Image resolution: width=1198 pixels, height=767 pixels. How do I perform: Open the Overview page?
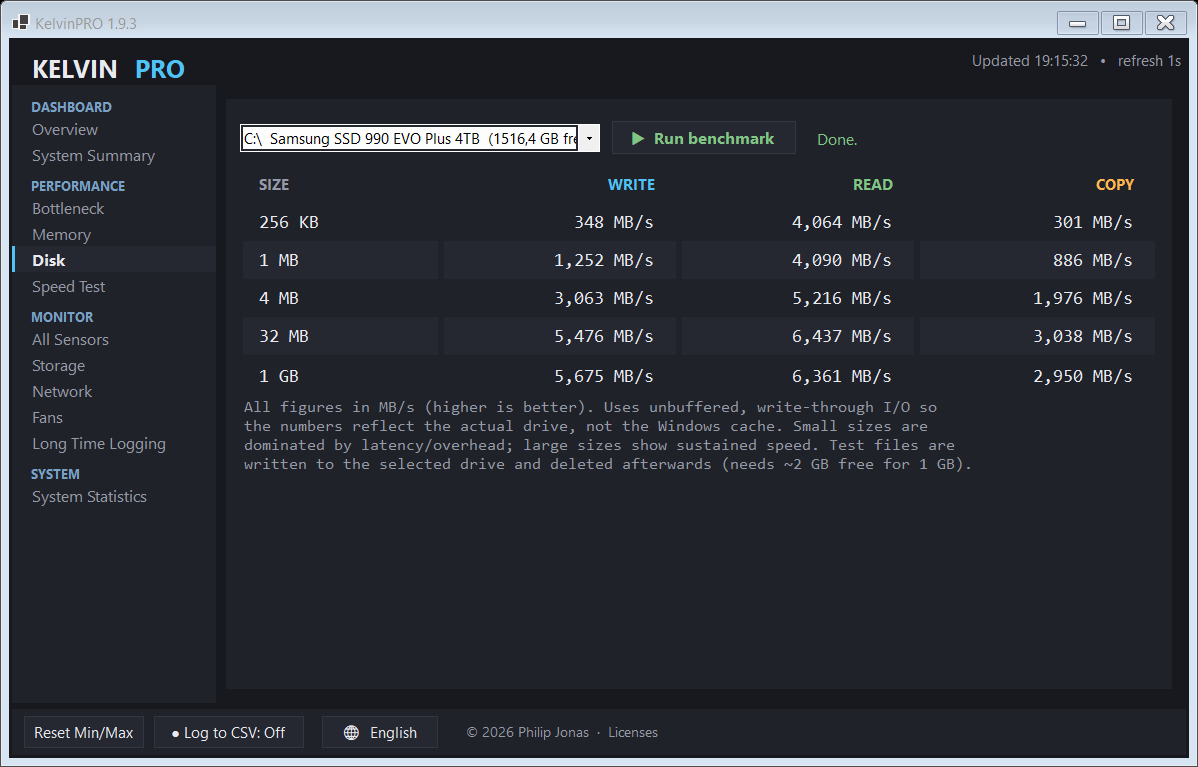[x=65, y=130]
